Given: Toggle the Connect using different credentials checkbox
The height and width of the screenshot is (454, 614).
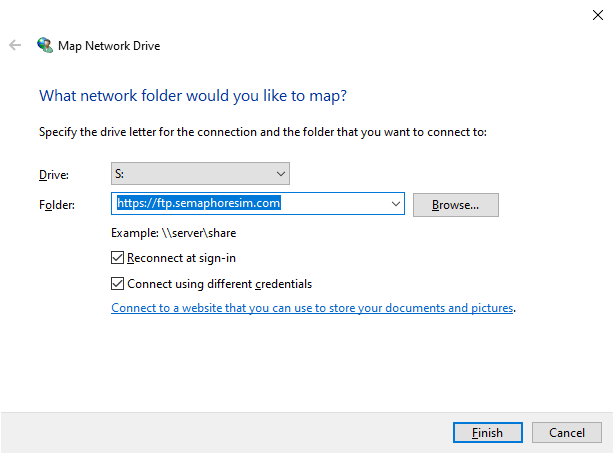Looking at the screenshot, I should click(119, 283).
